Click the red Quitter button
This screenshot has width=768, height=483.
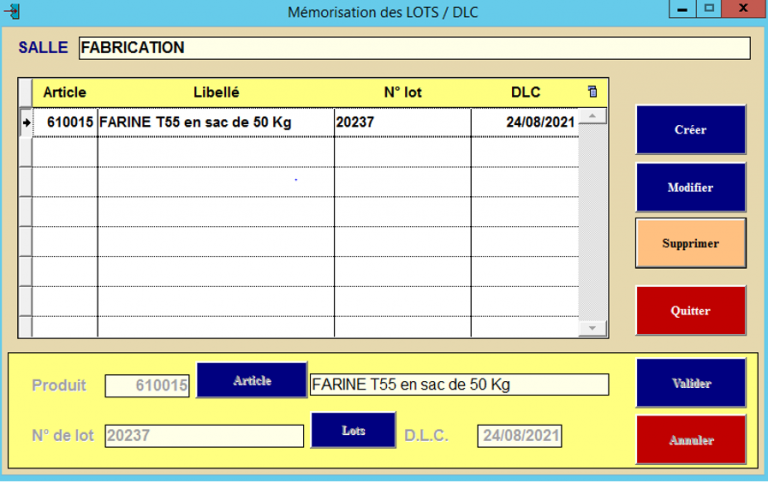[x=690, y=311]
